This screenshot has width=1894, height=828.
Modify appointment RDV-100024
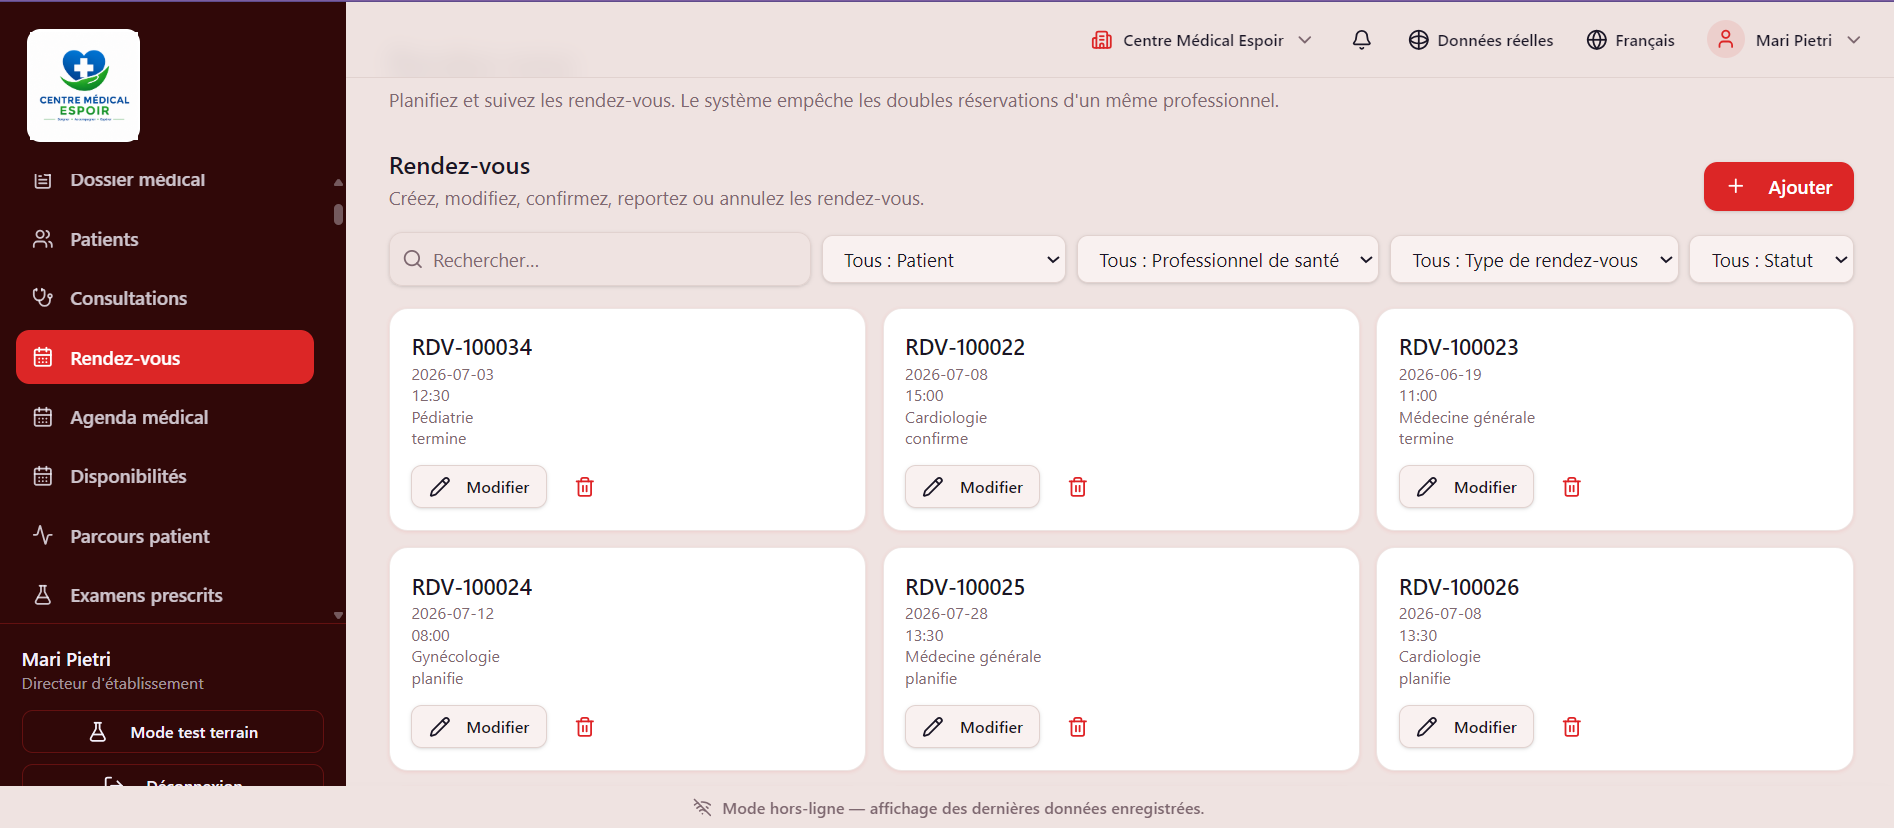(479, 727)
